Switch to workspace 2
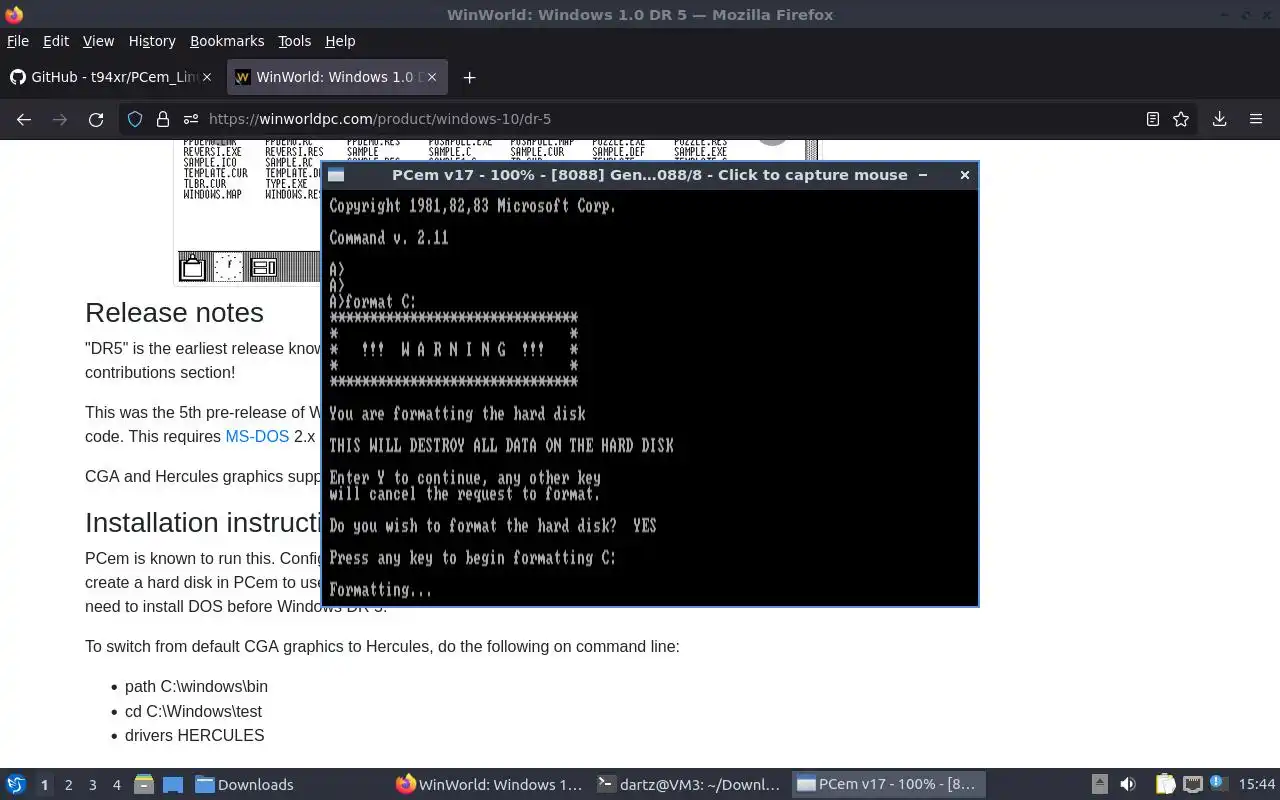 pyautogui.click(x=68, y=785)
